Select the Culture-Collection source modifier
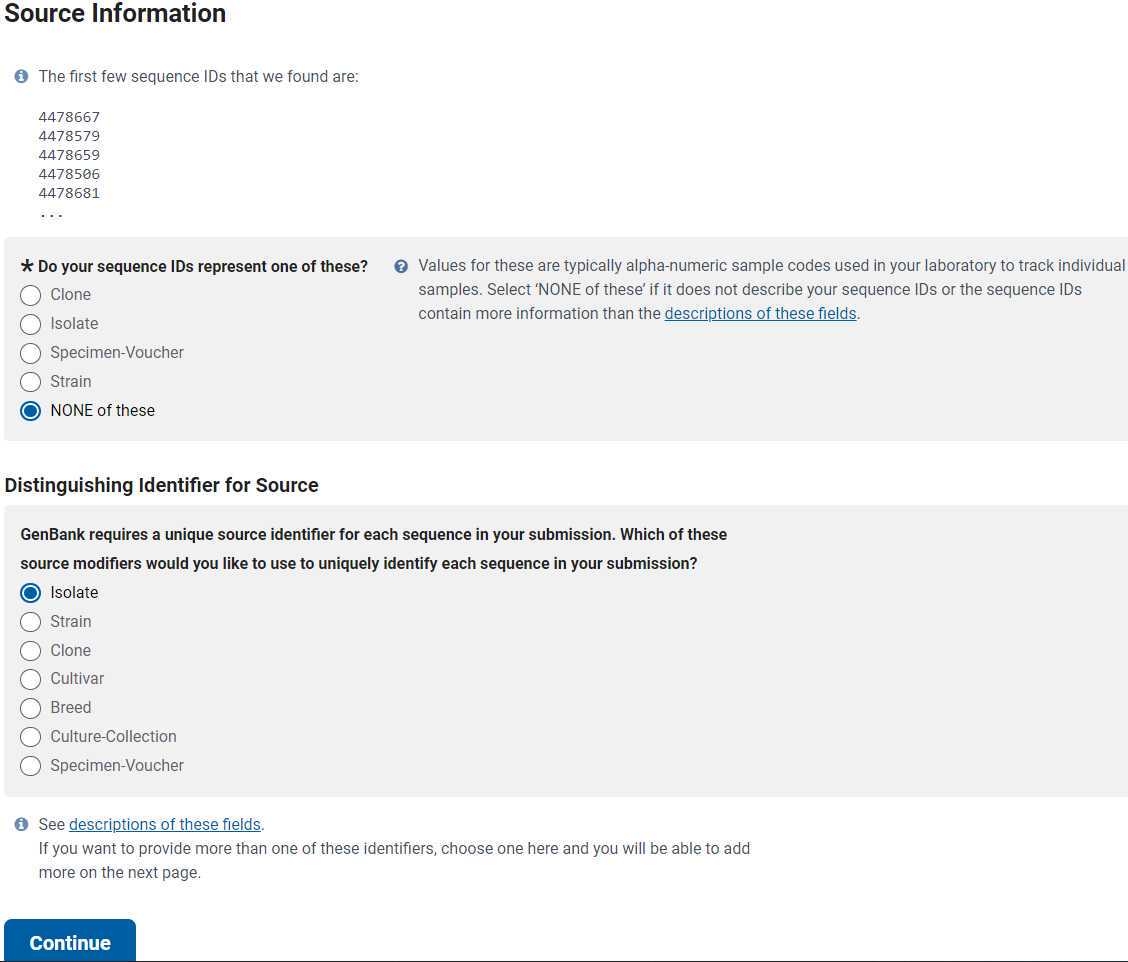Screen dimensions: 1128x962 coord(30,737)
